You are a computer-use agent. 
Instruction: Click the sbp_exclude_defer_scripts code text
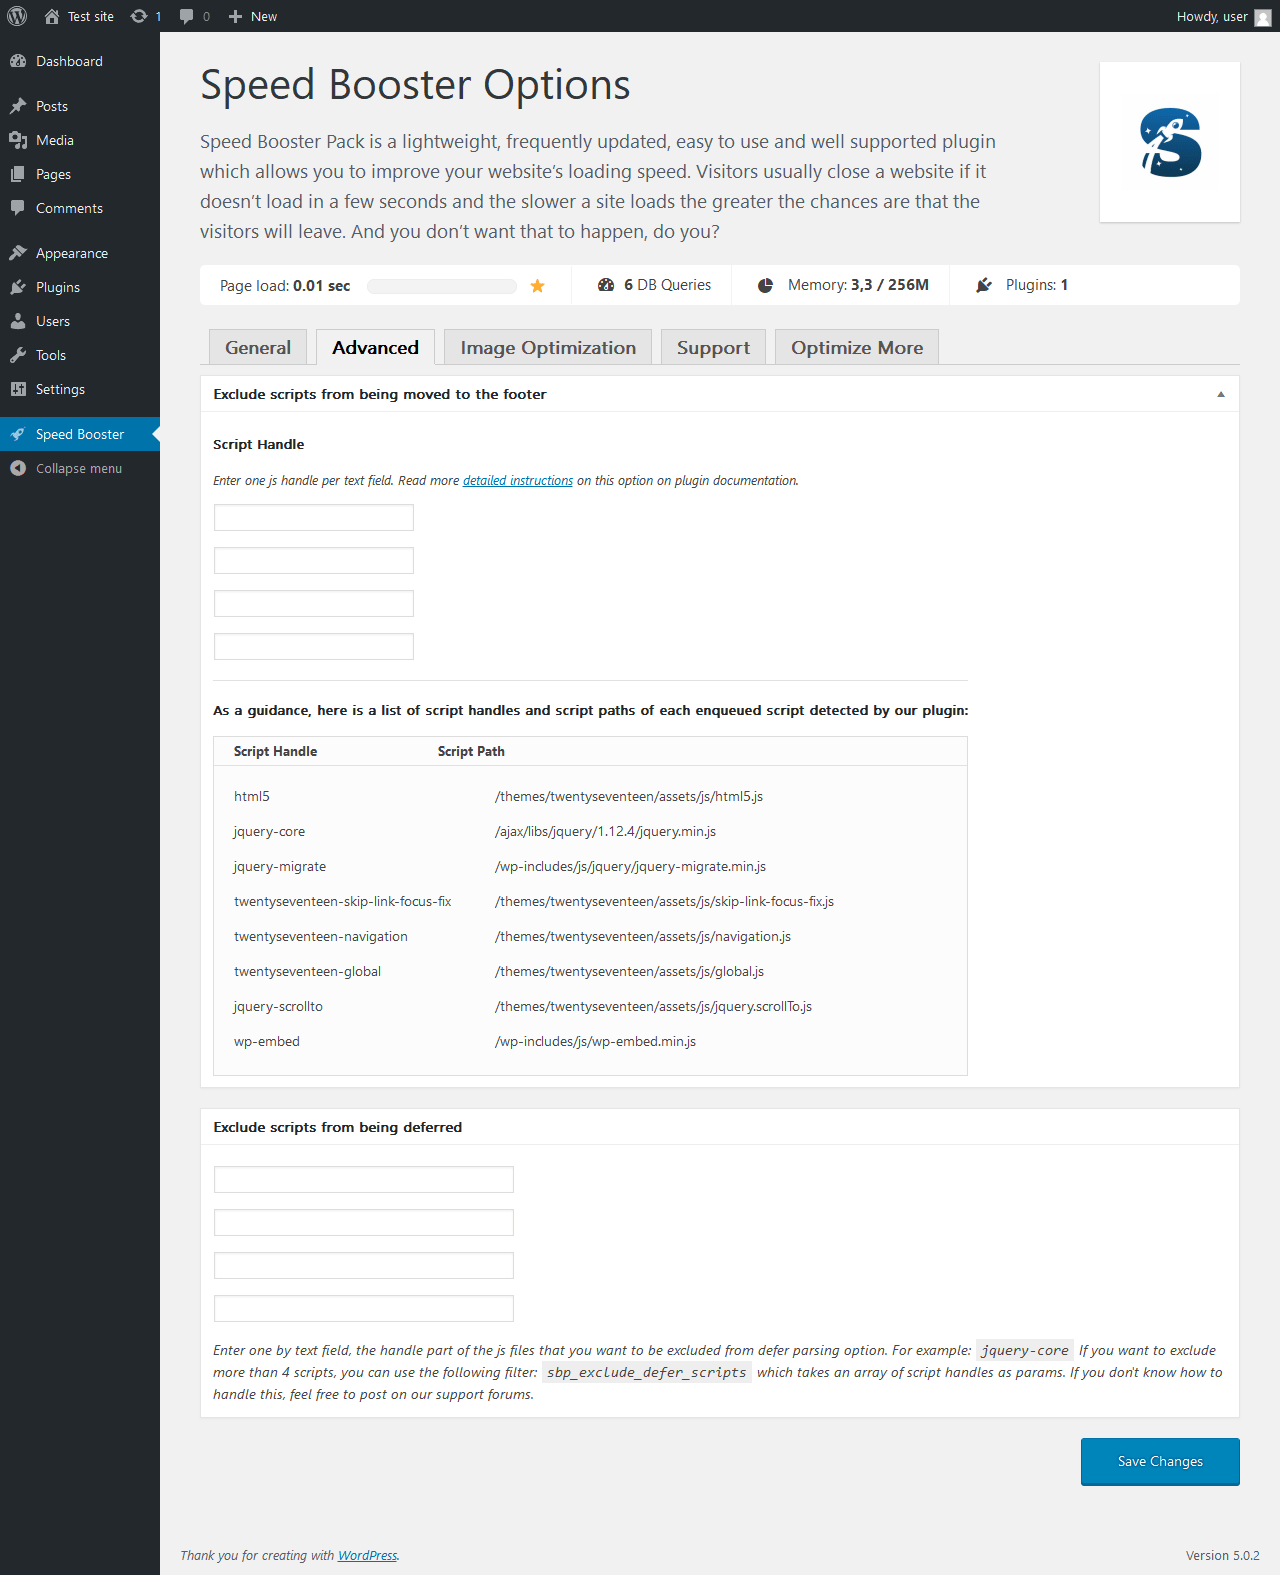(647, 1372)
